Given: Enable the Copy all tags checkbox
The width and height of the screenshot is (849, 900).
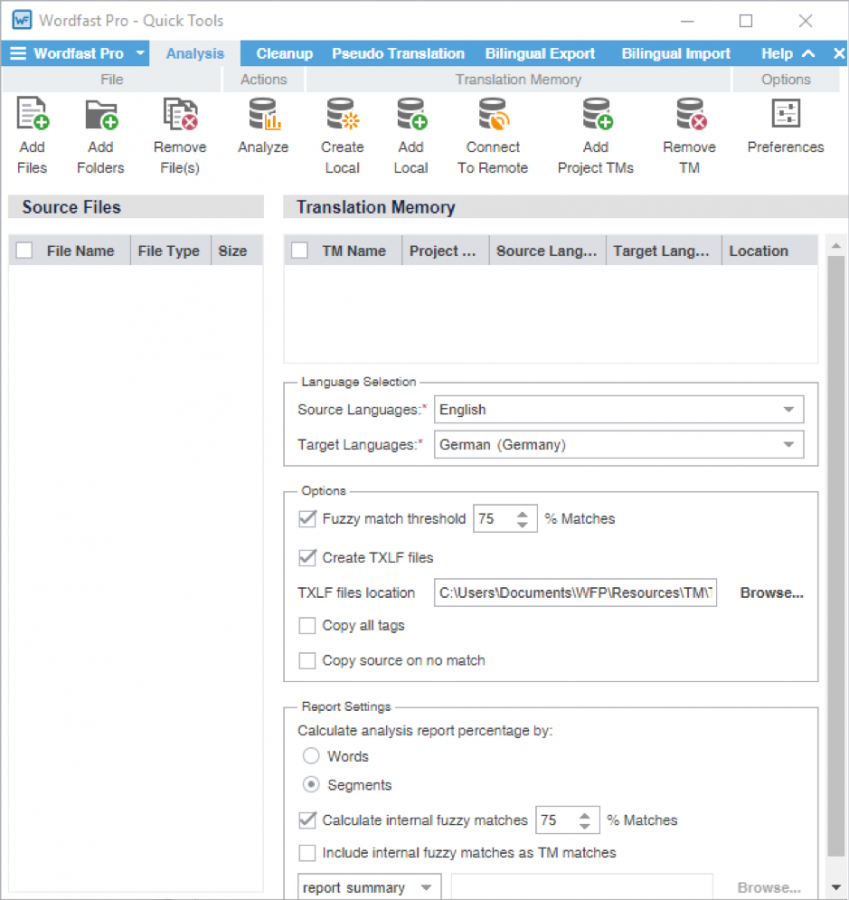Looking at the screenshot, I should pyautogui.click(x=308, y=626).
